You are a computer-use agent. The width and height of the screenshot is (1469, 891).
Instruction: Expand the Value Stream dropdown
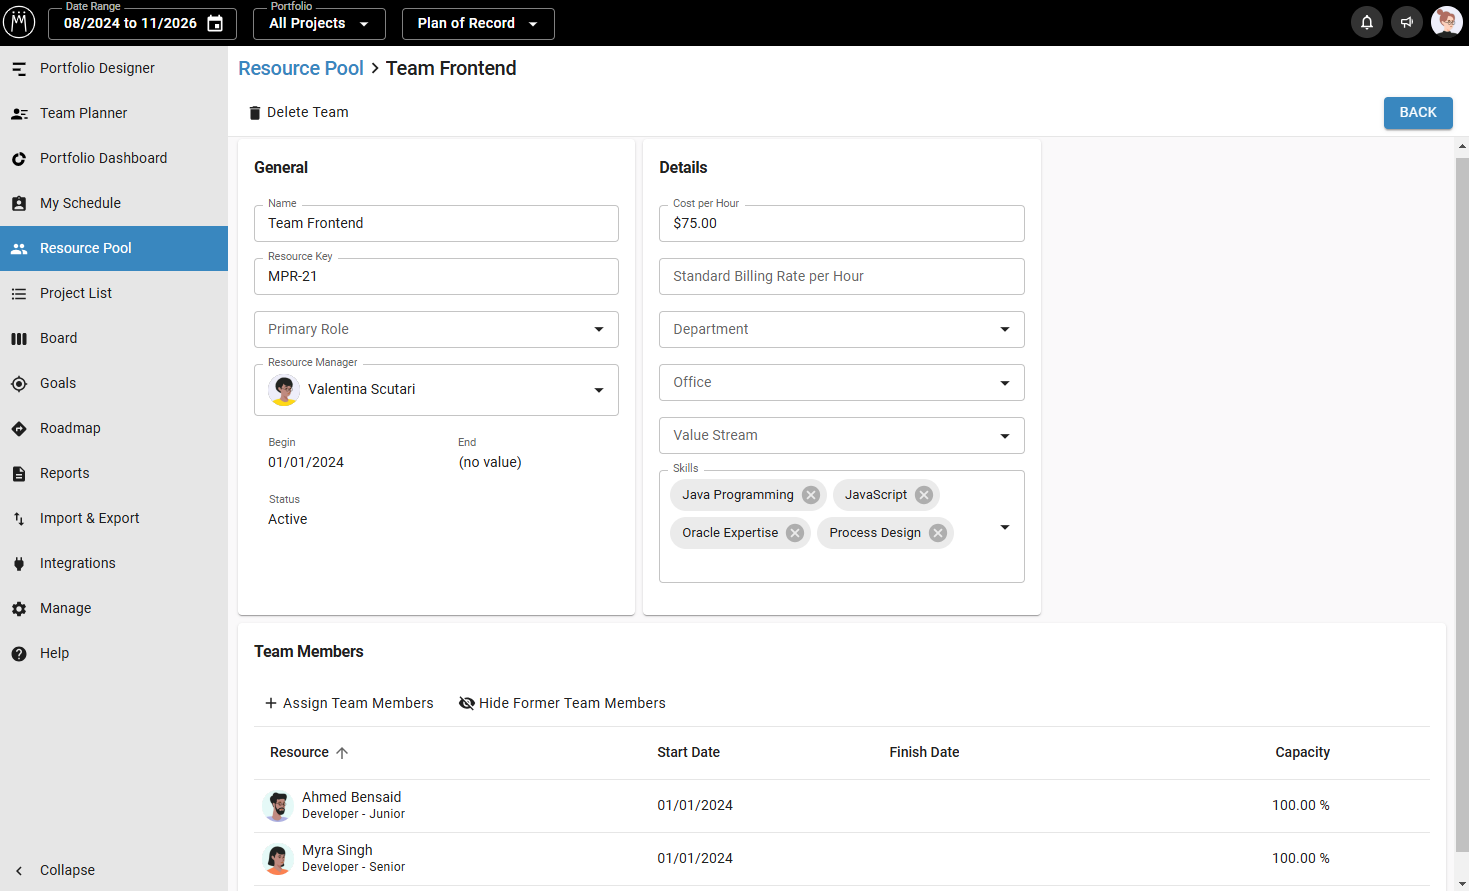(x=1005, y=435)
